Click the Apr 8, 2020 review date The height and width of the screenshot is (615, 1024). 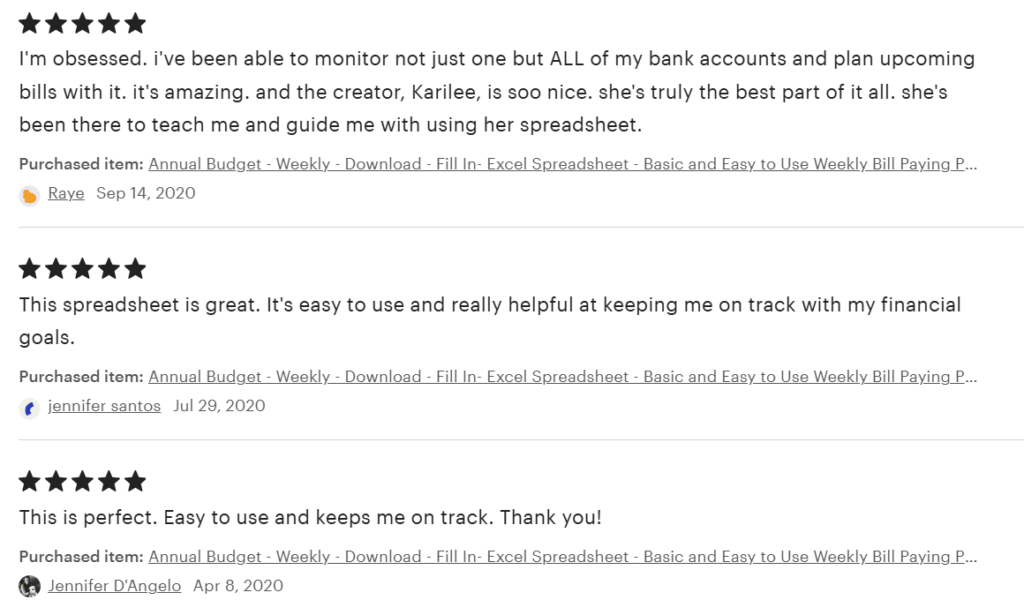pos(238,586)
